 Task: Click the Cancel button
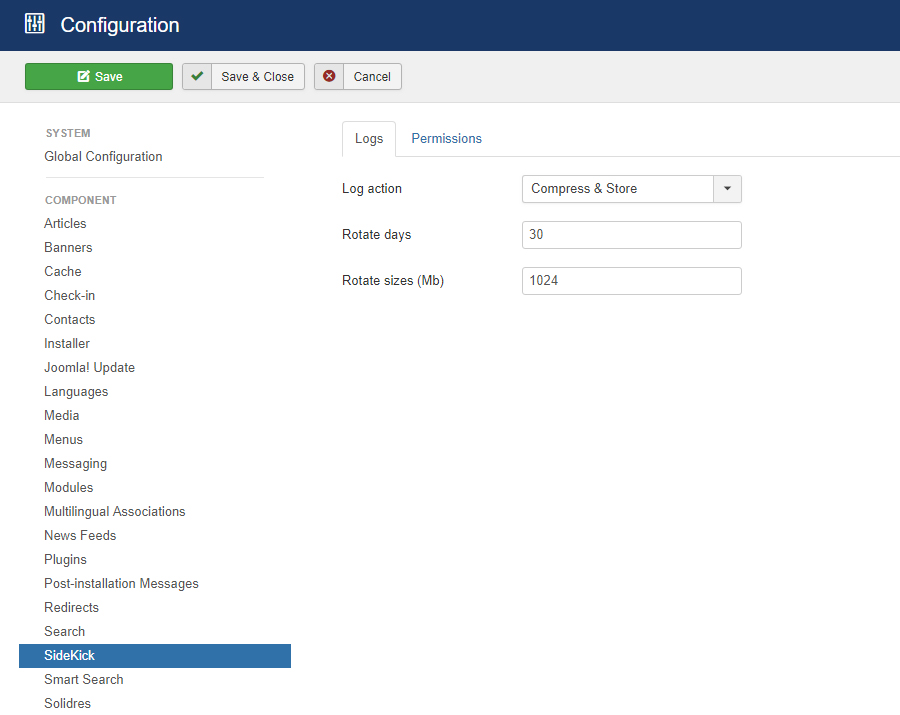point(357,76)
